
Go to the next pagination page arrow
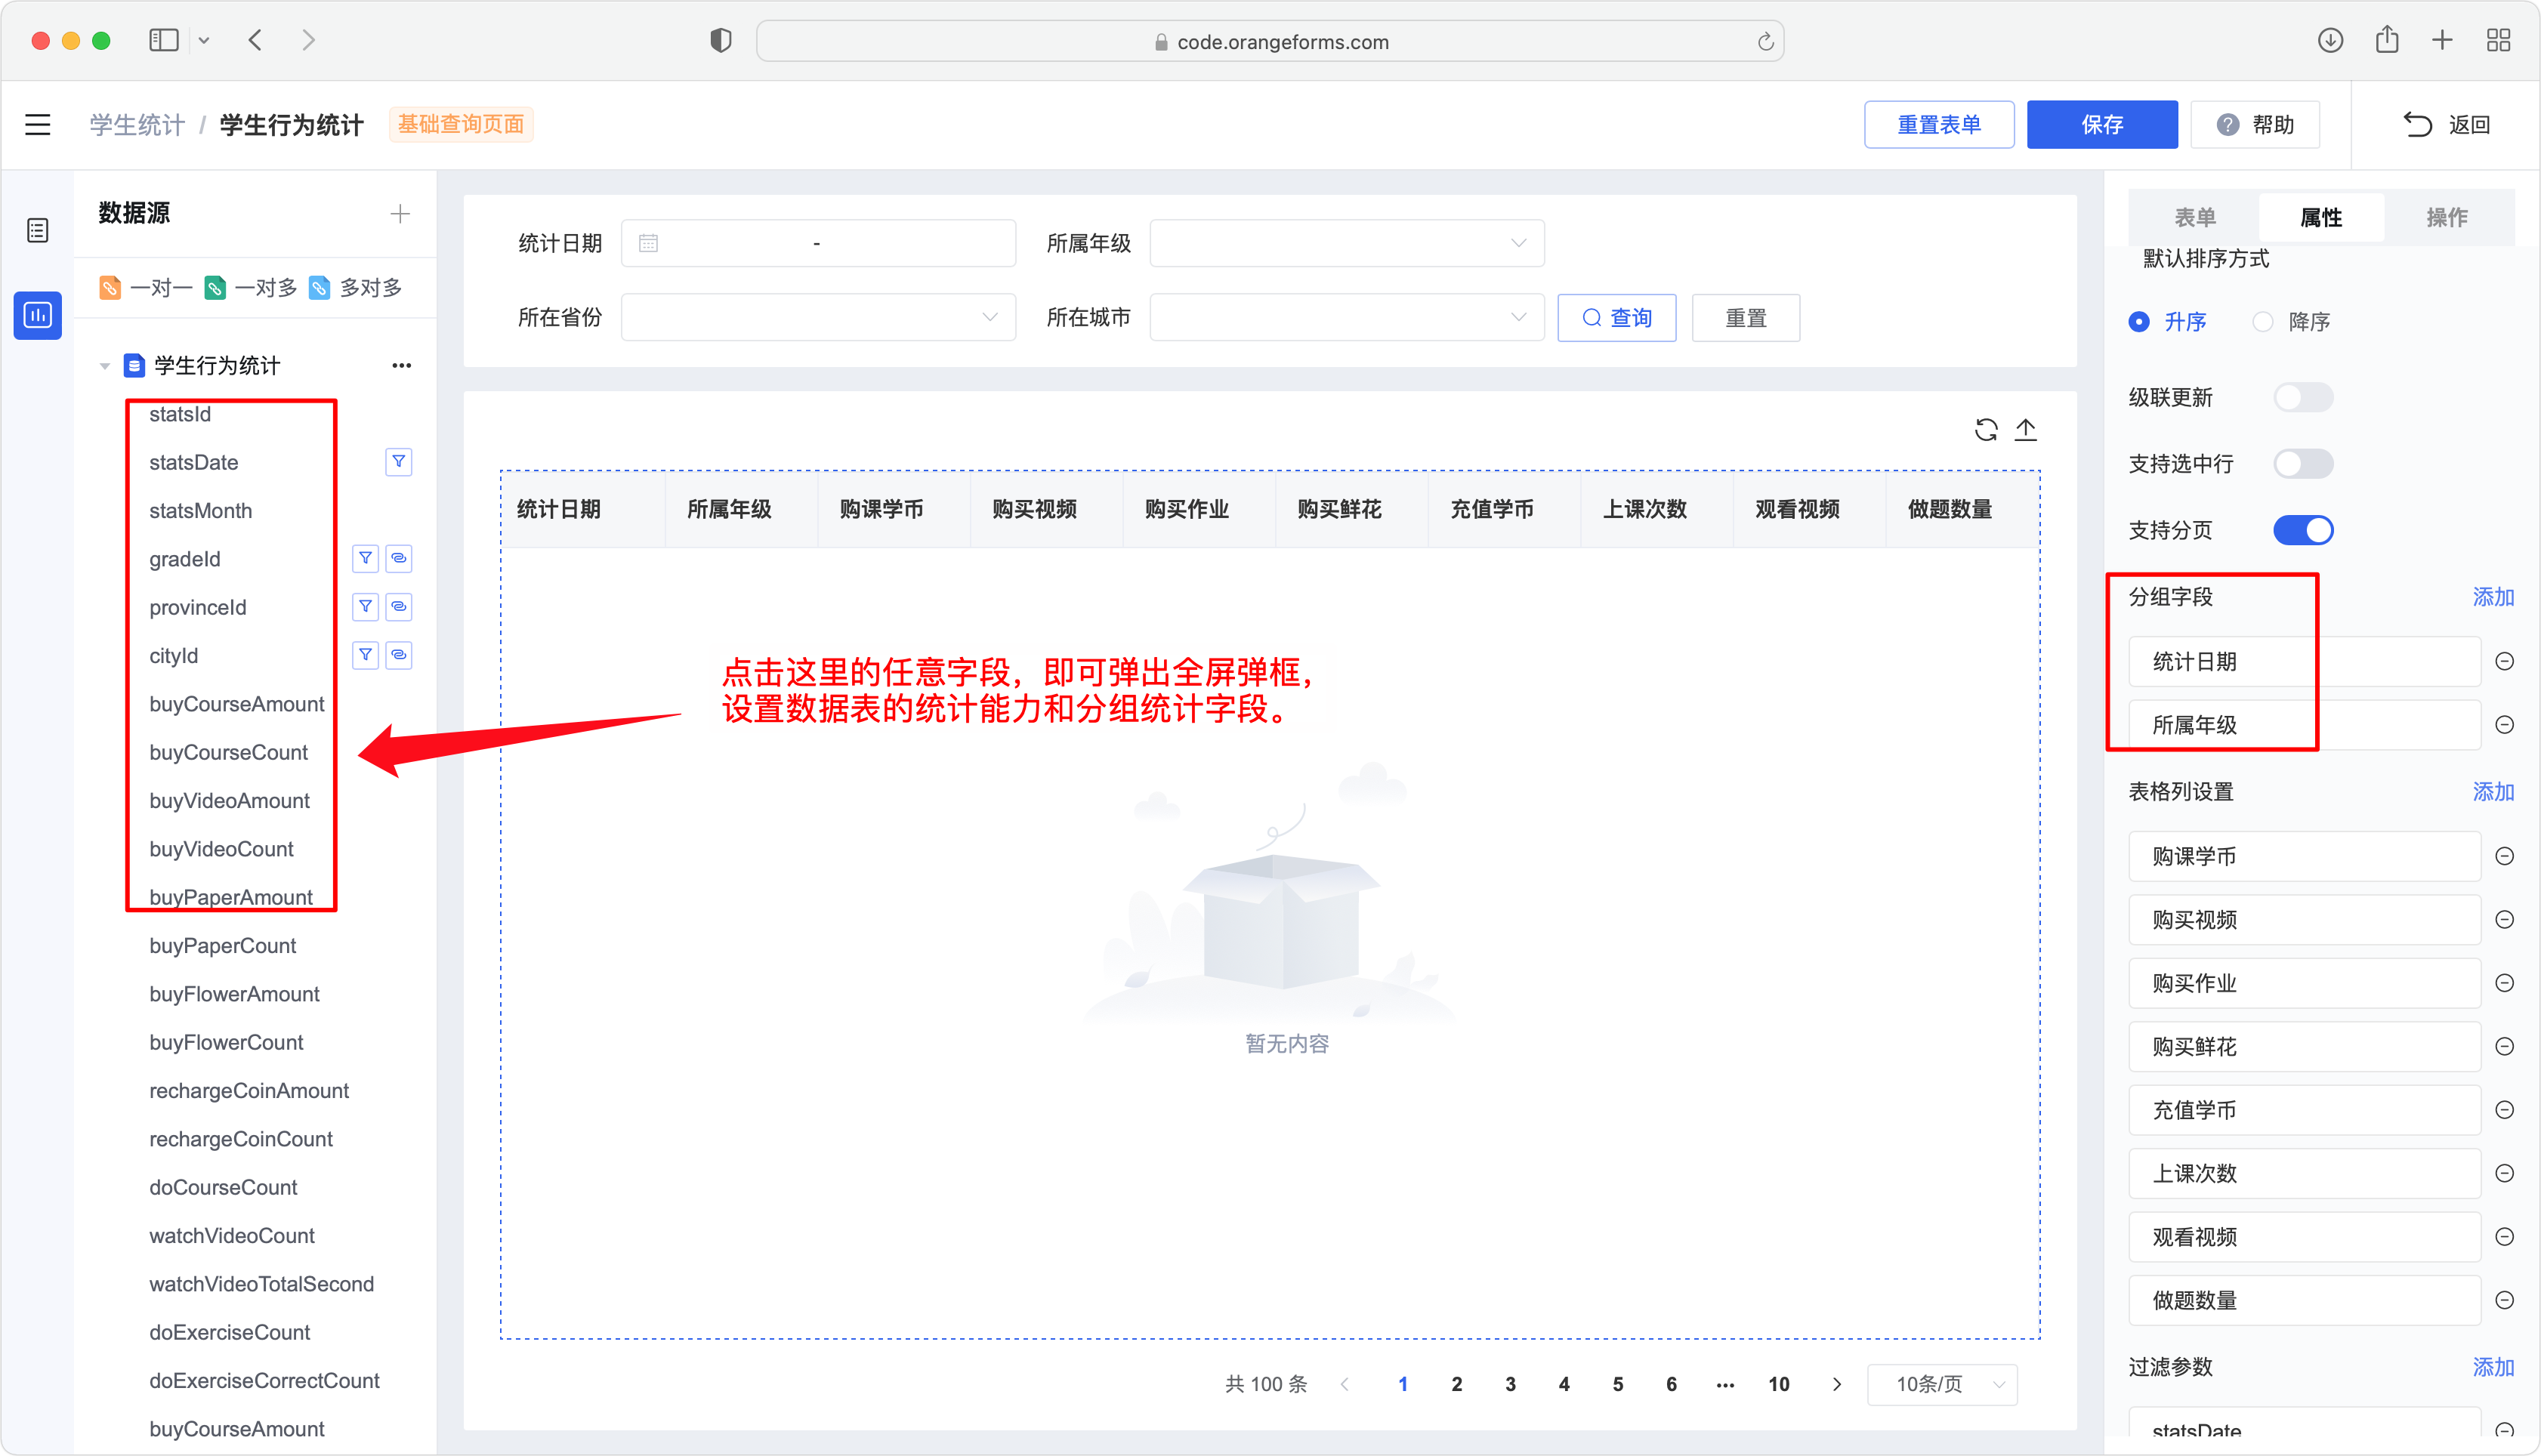click(x=1837, y=1384)
